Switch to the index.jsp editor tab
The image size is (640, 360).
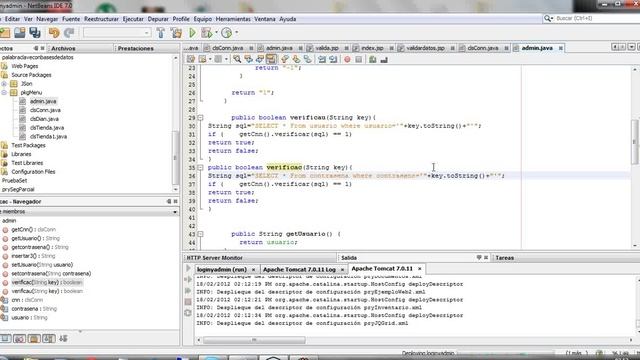pyautogui.click(x=372, y=48)
